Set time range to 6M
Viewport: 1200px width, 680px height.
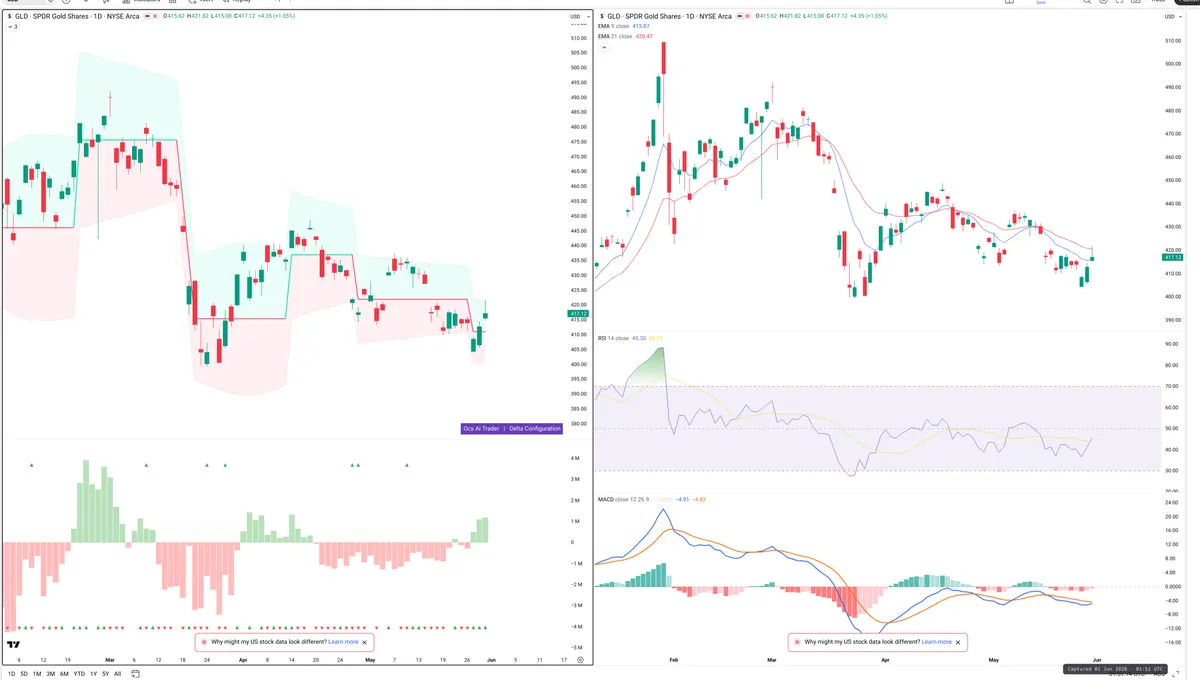click(x=64, y=674)
